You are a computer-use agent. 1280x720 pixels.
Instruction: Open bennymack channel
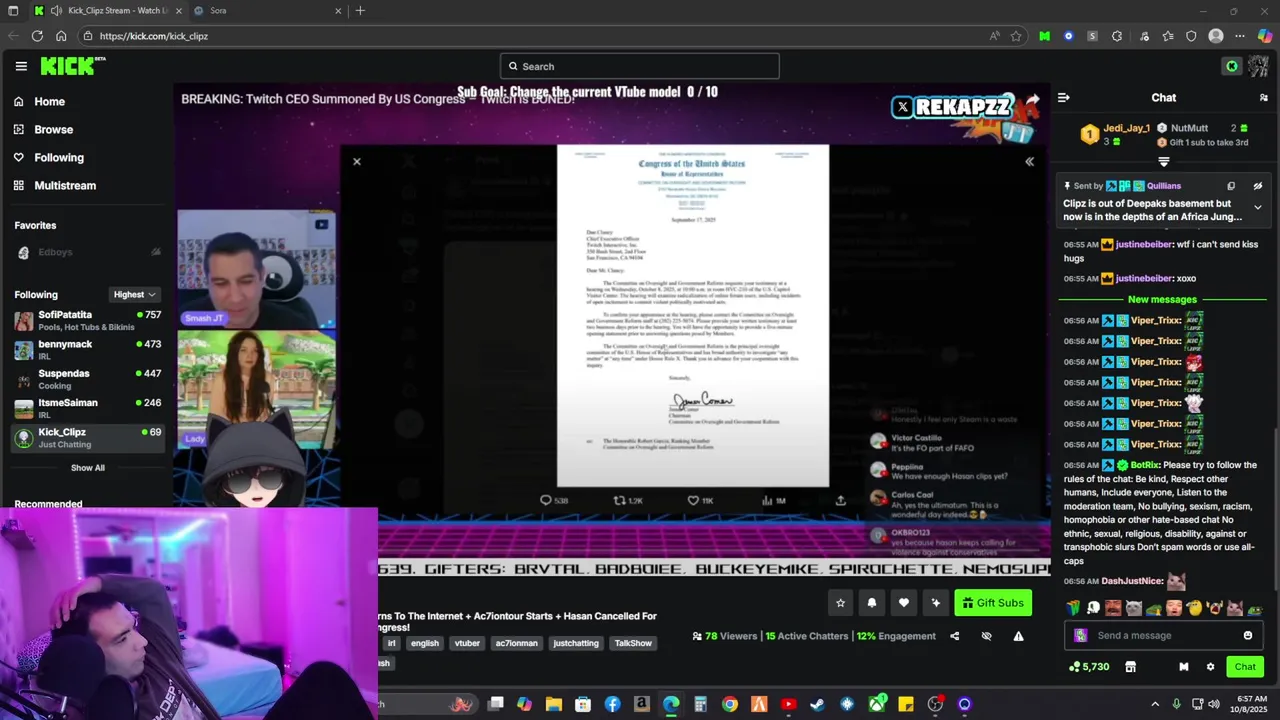tap(87, 349)
